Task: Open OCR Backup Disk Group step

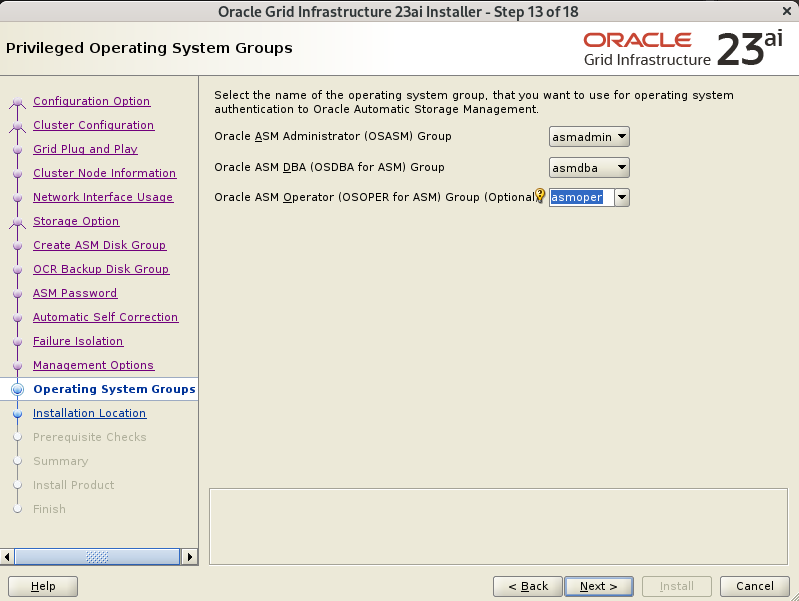Action: [101, 269]
